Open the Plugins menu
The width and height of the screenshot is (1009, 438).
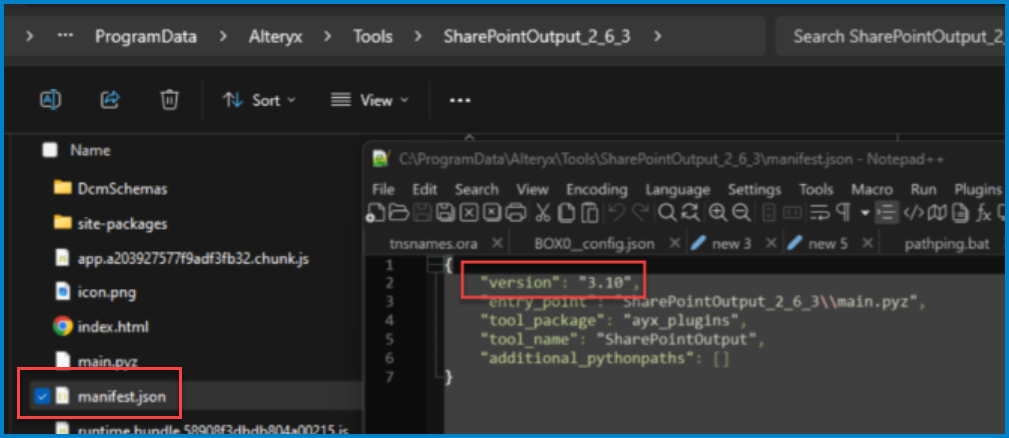[977, 190]
